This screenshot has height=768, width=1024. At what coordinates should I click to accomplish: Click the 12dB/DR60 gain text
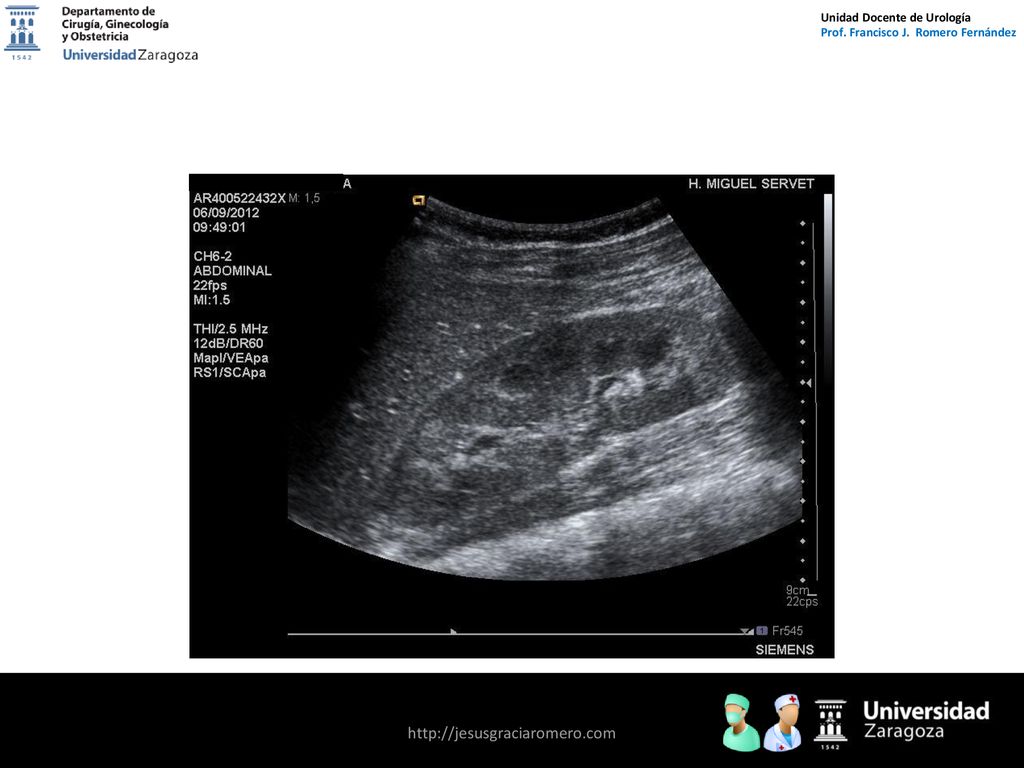tap(228, 344)
